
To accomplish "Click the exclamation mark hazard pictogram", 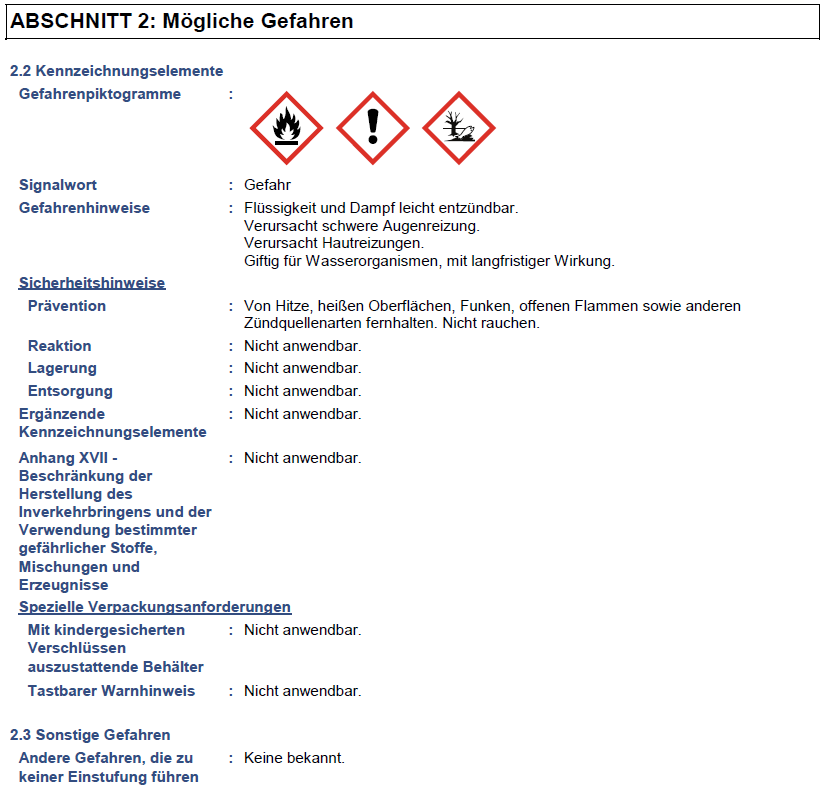I will coord(372,128).
